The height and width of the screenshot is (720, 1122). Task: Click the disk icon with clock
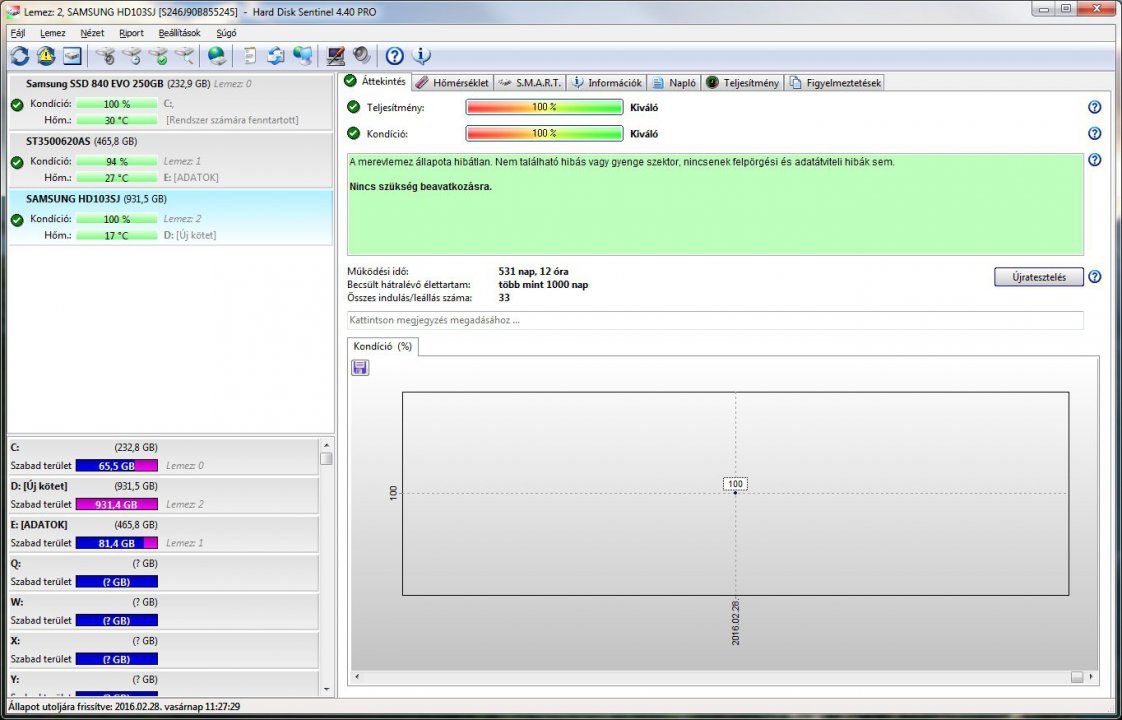pyautogui.click(x=132, y=56)
